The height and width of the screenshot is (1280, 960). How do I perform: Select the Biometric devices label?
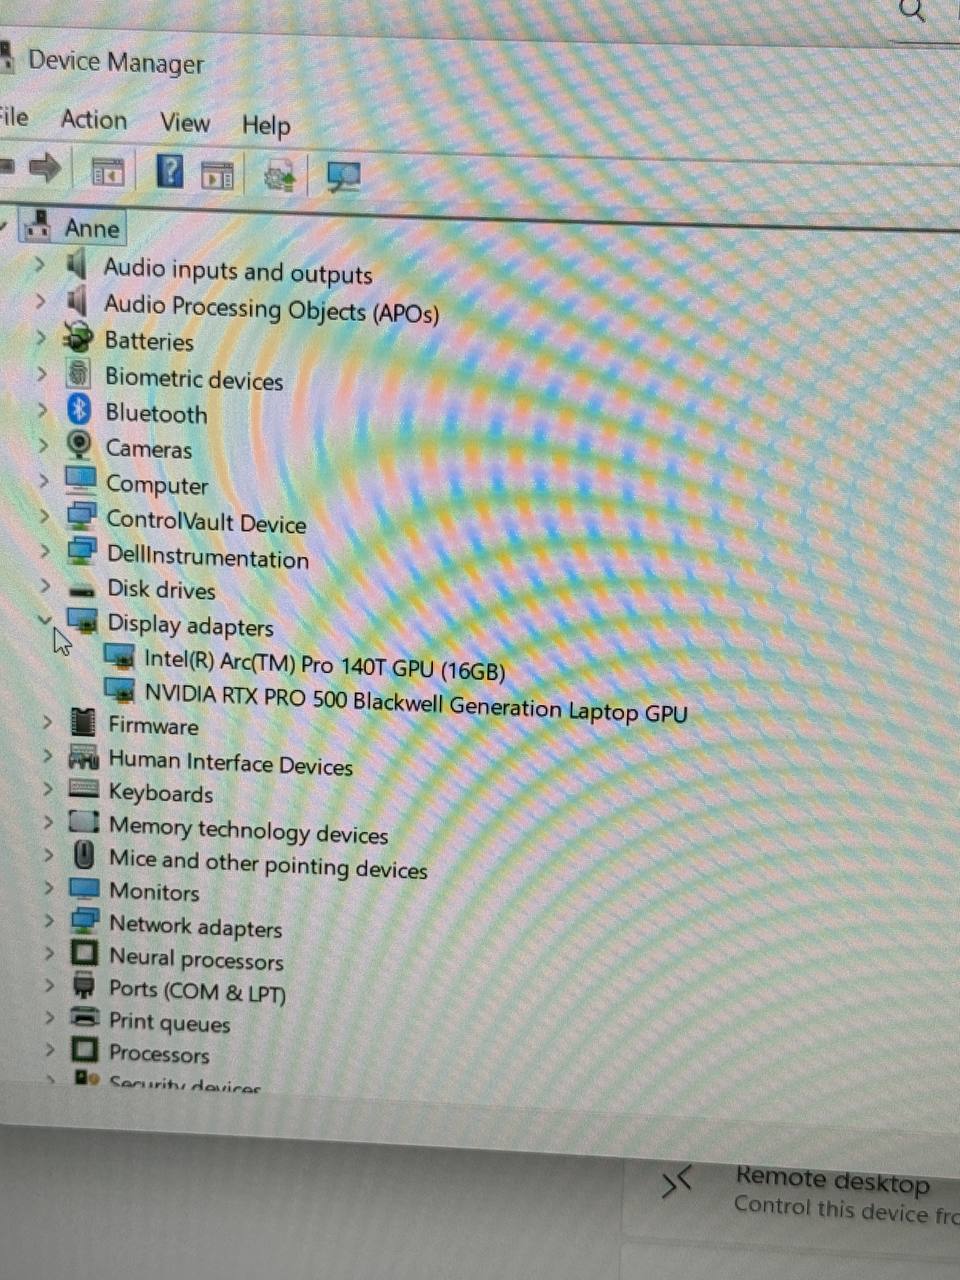tap(194, 379)
